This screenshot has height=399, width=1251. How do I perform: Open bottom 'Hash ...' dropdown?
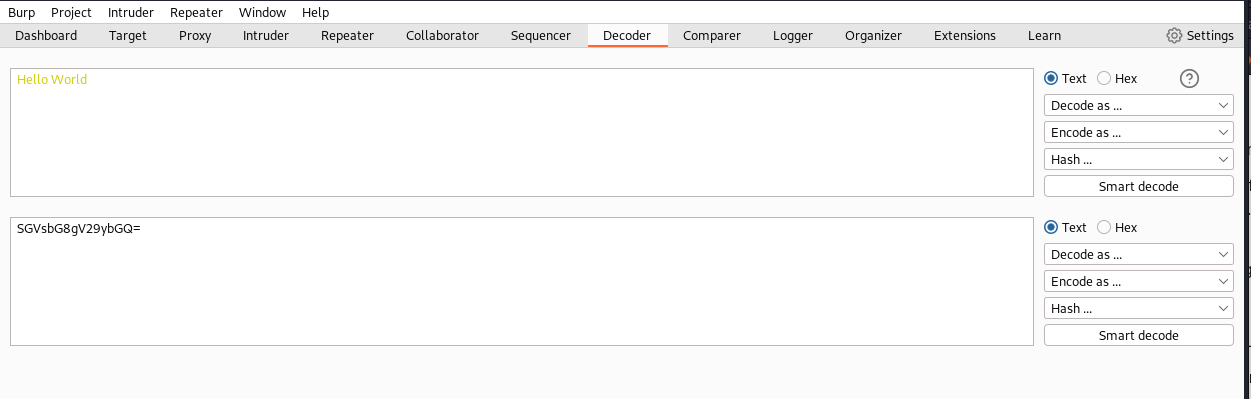coord(1138,308)
